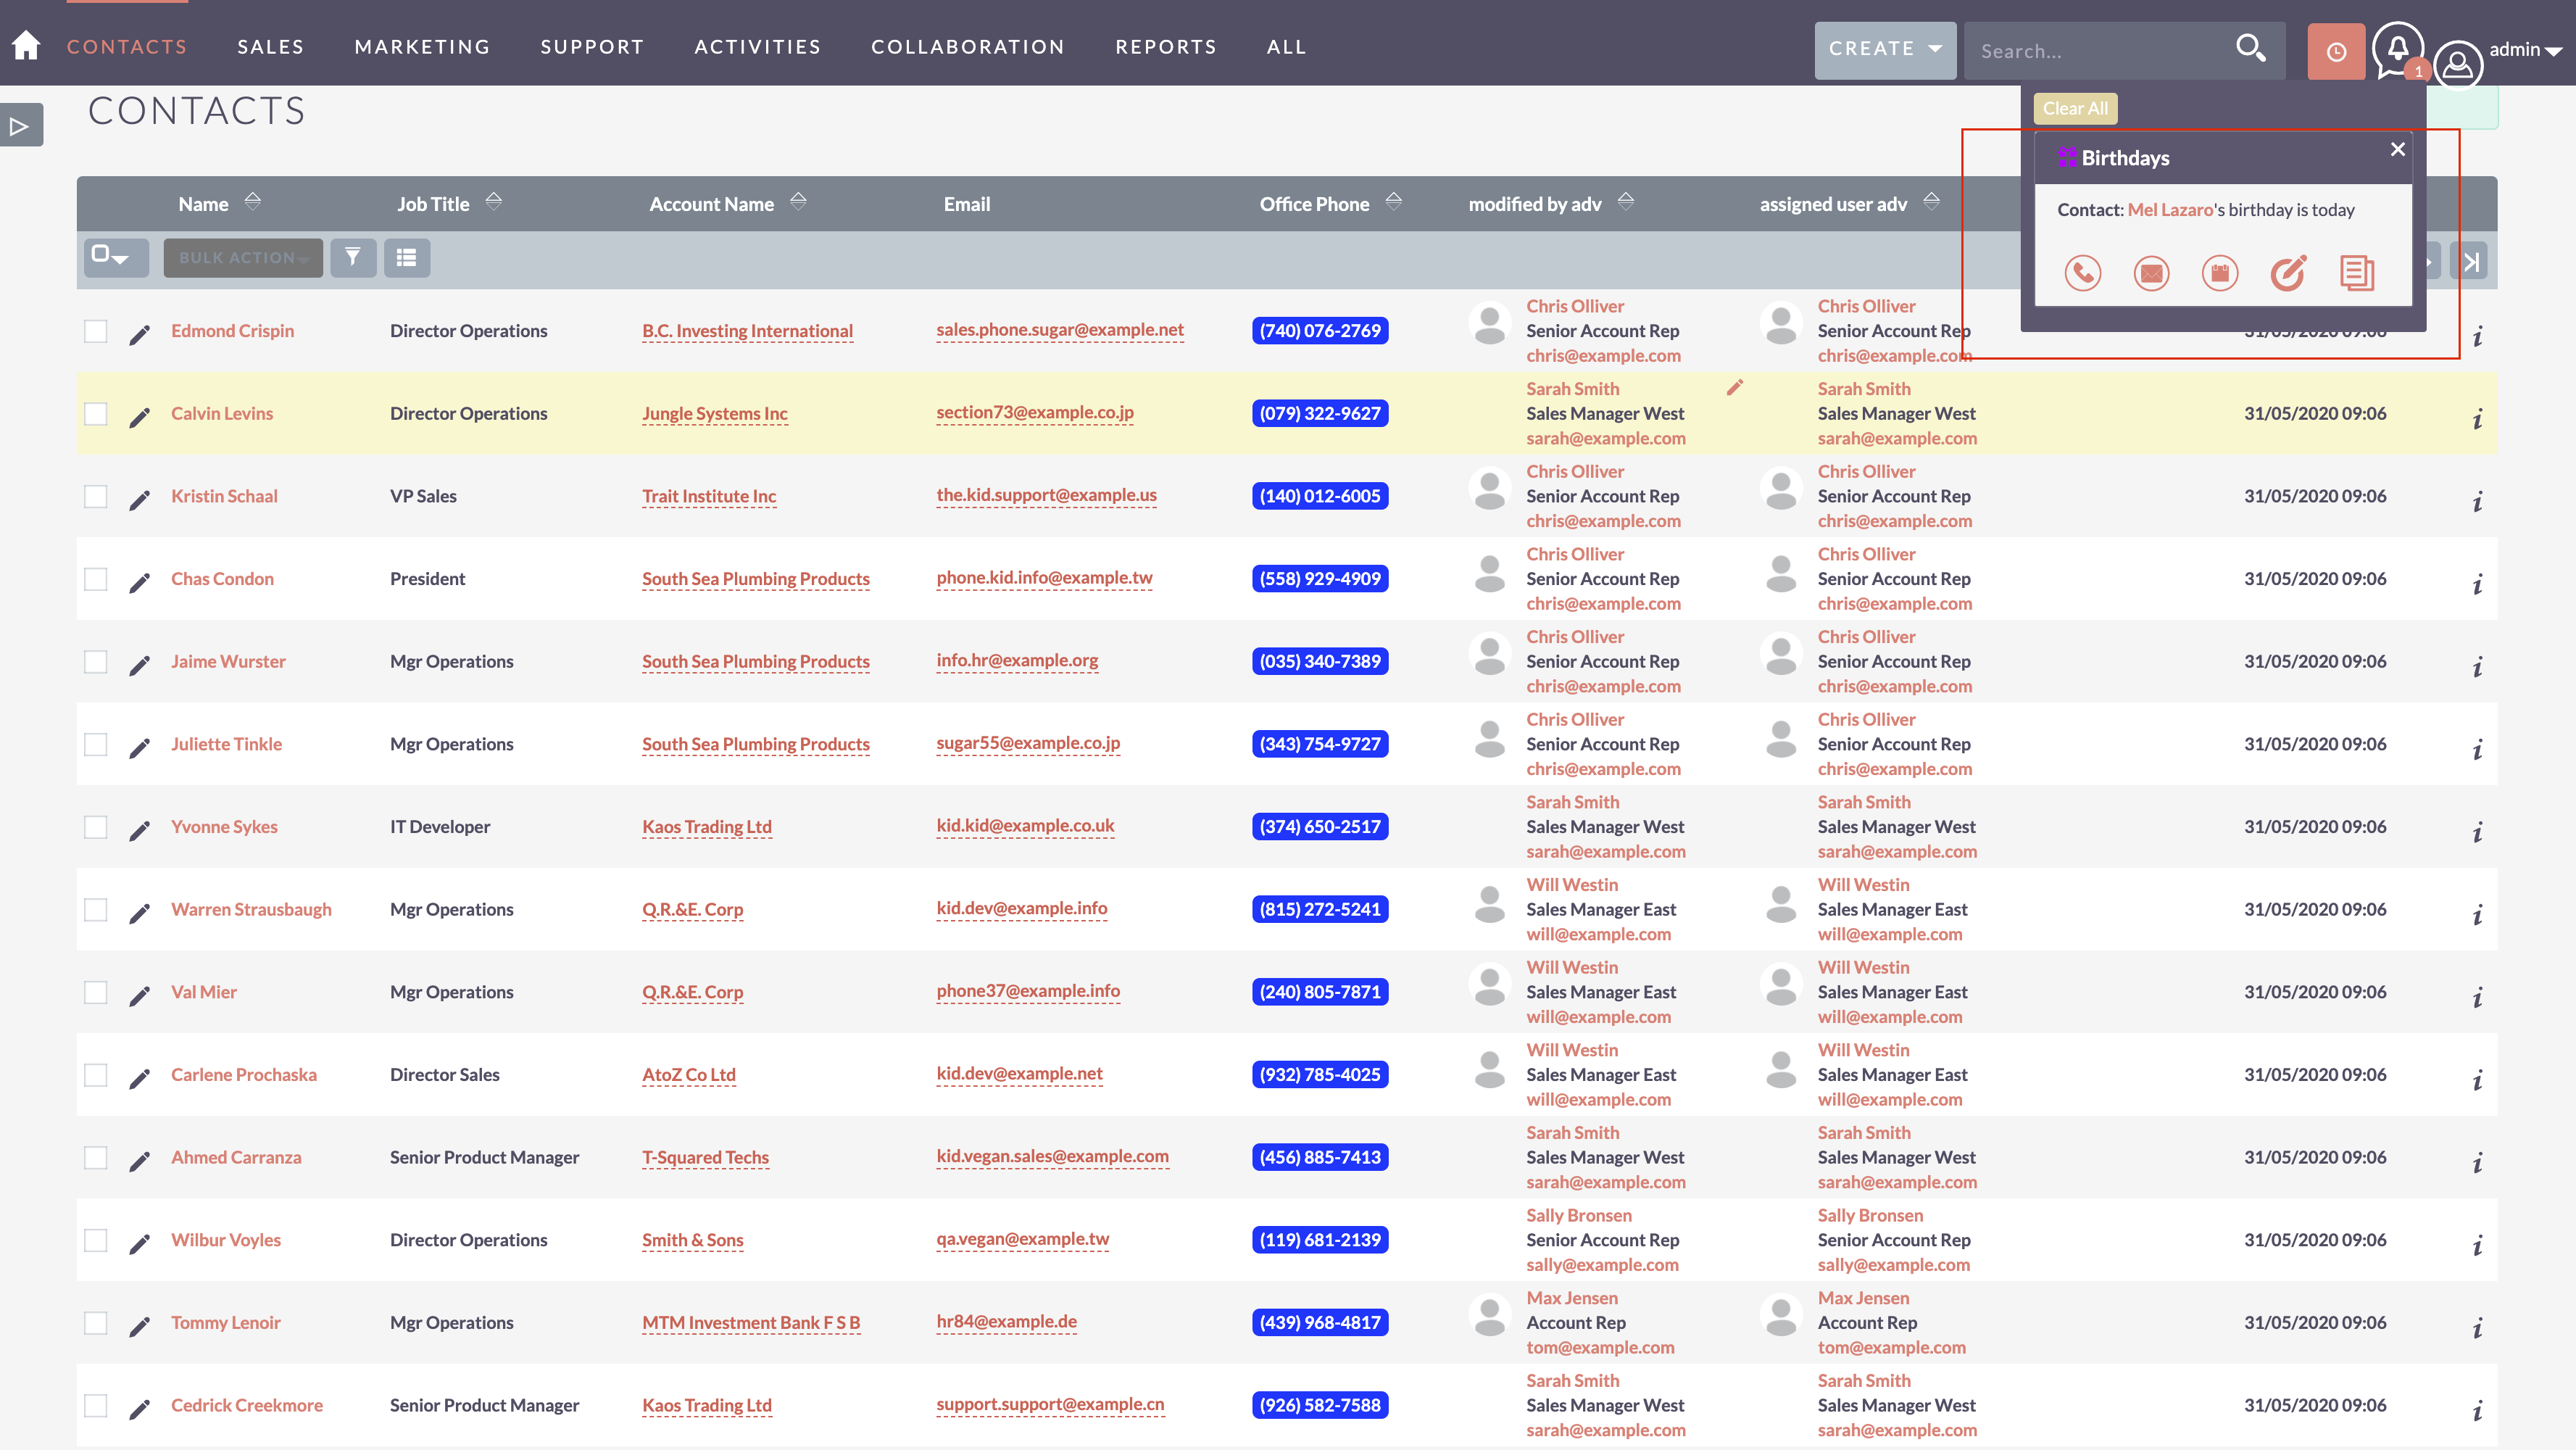
Task: Click the address book icon in Birthdays popup
Action: tap(2219, 271)
